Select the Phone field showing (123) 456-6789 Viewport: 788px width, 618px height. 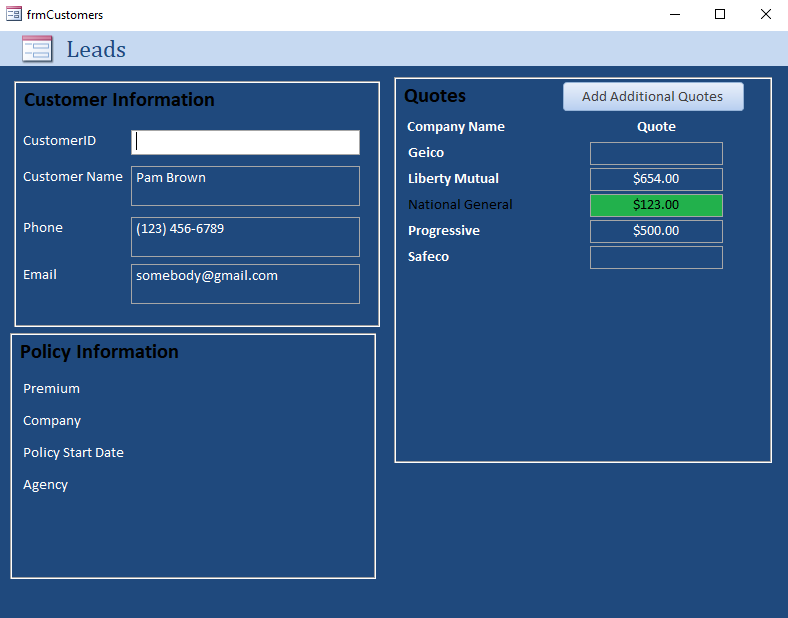point(245,237)
